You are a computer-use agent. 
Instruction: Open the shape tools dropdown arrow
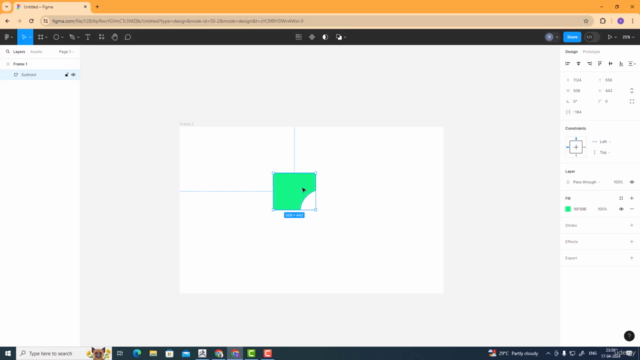click(62, 37)
